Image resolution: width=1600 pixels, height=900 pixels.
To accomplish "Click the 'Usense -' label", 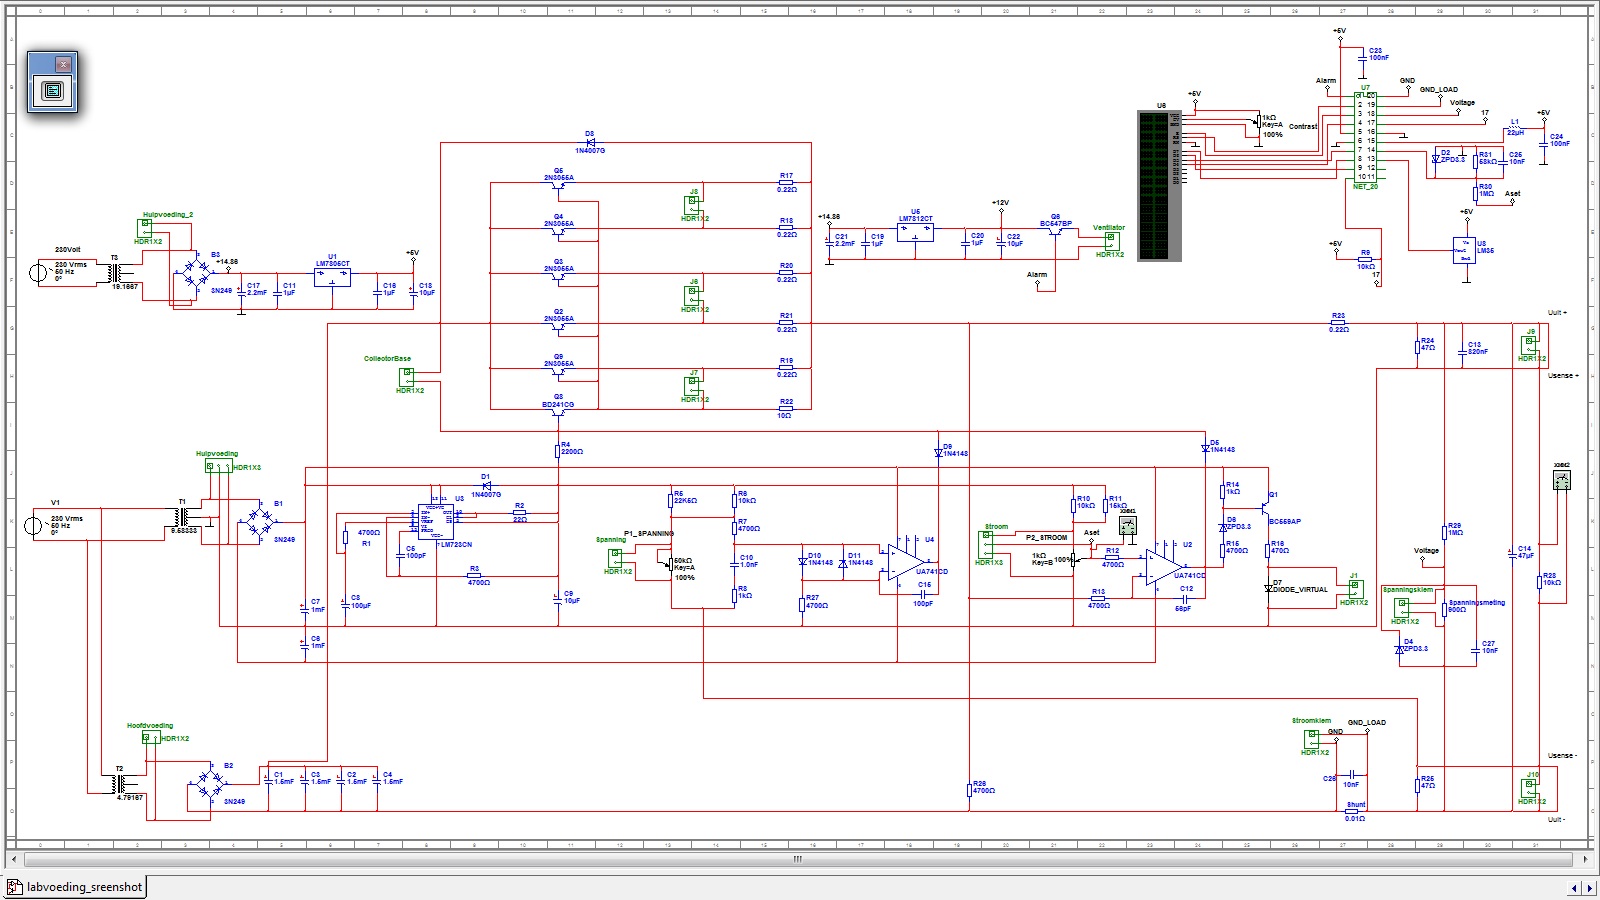I will click(x=1561, y=756).
